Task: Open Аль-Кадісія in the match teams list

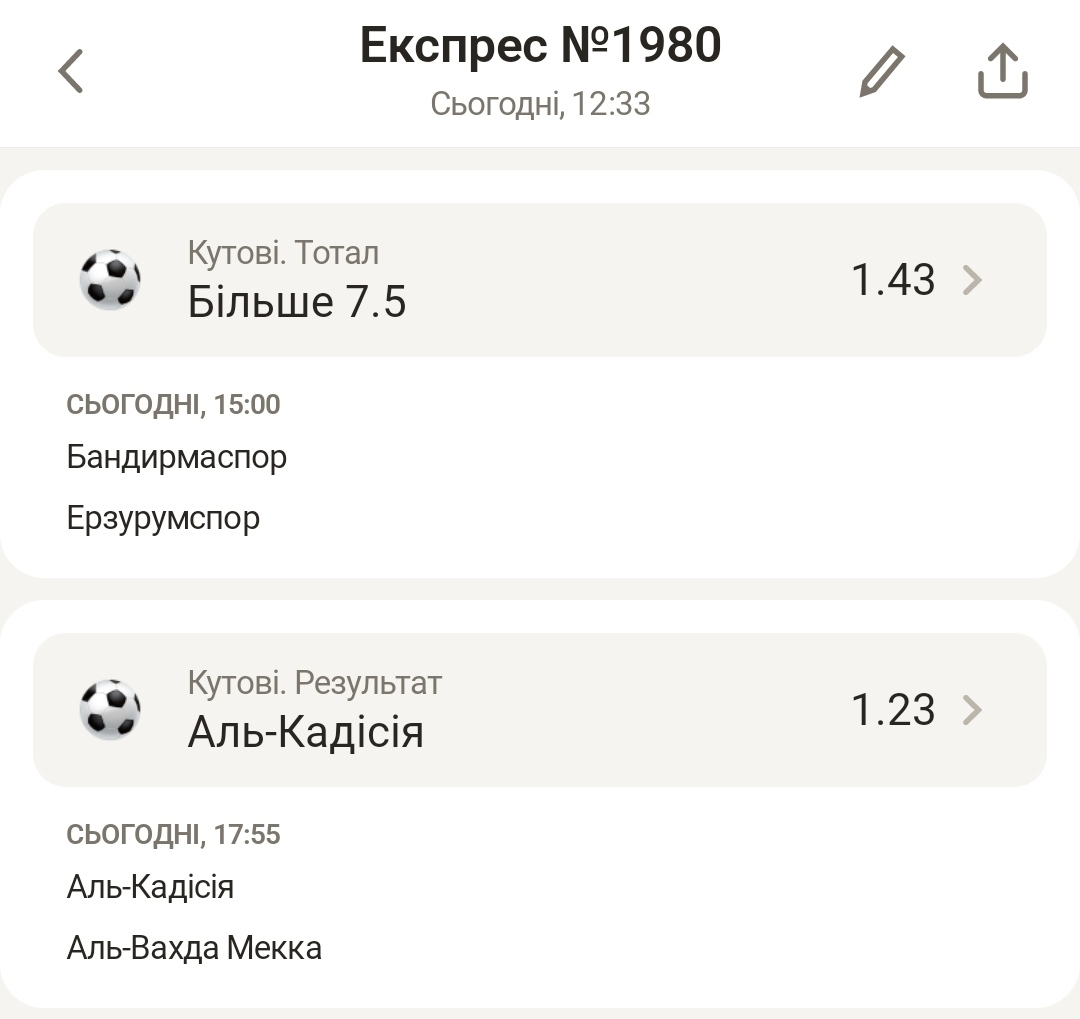Action: [150, 887]
